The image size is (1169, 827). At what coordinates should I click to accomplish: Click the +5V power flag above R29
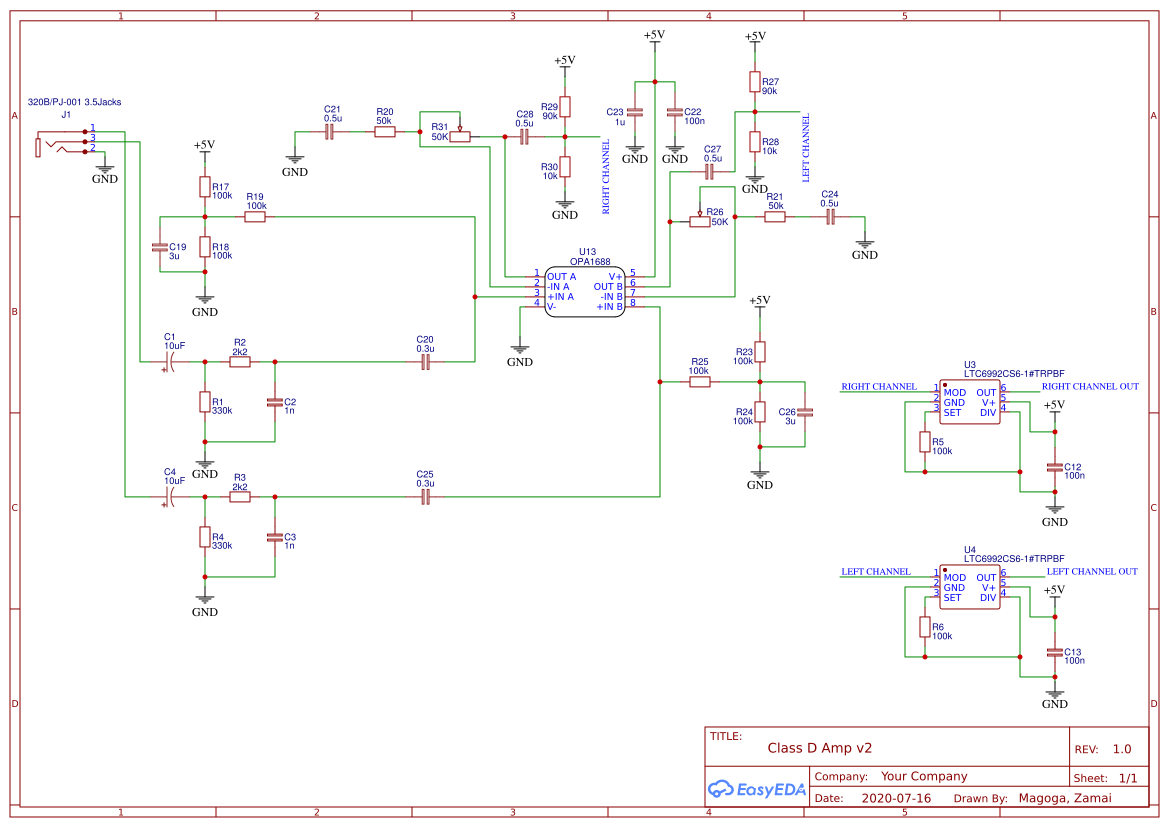pos(565,62)
